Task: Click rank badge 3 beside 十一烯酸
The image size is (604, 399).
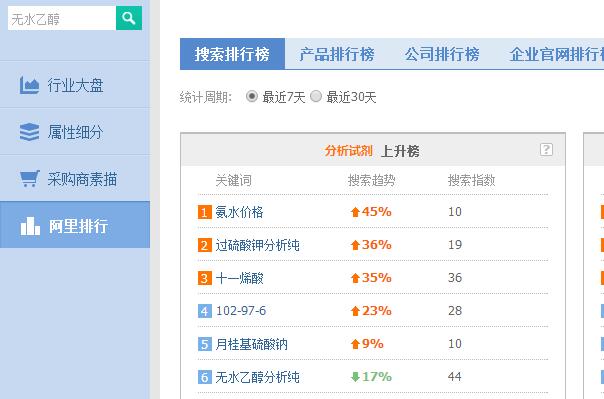Action: point(205,278)
